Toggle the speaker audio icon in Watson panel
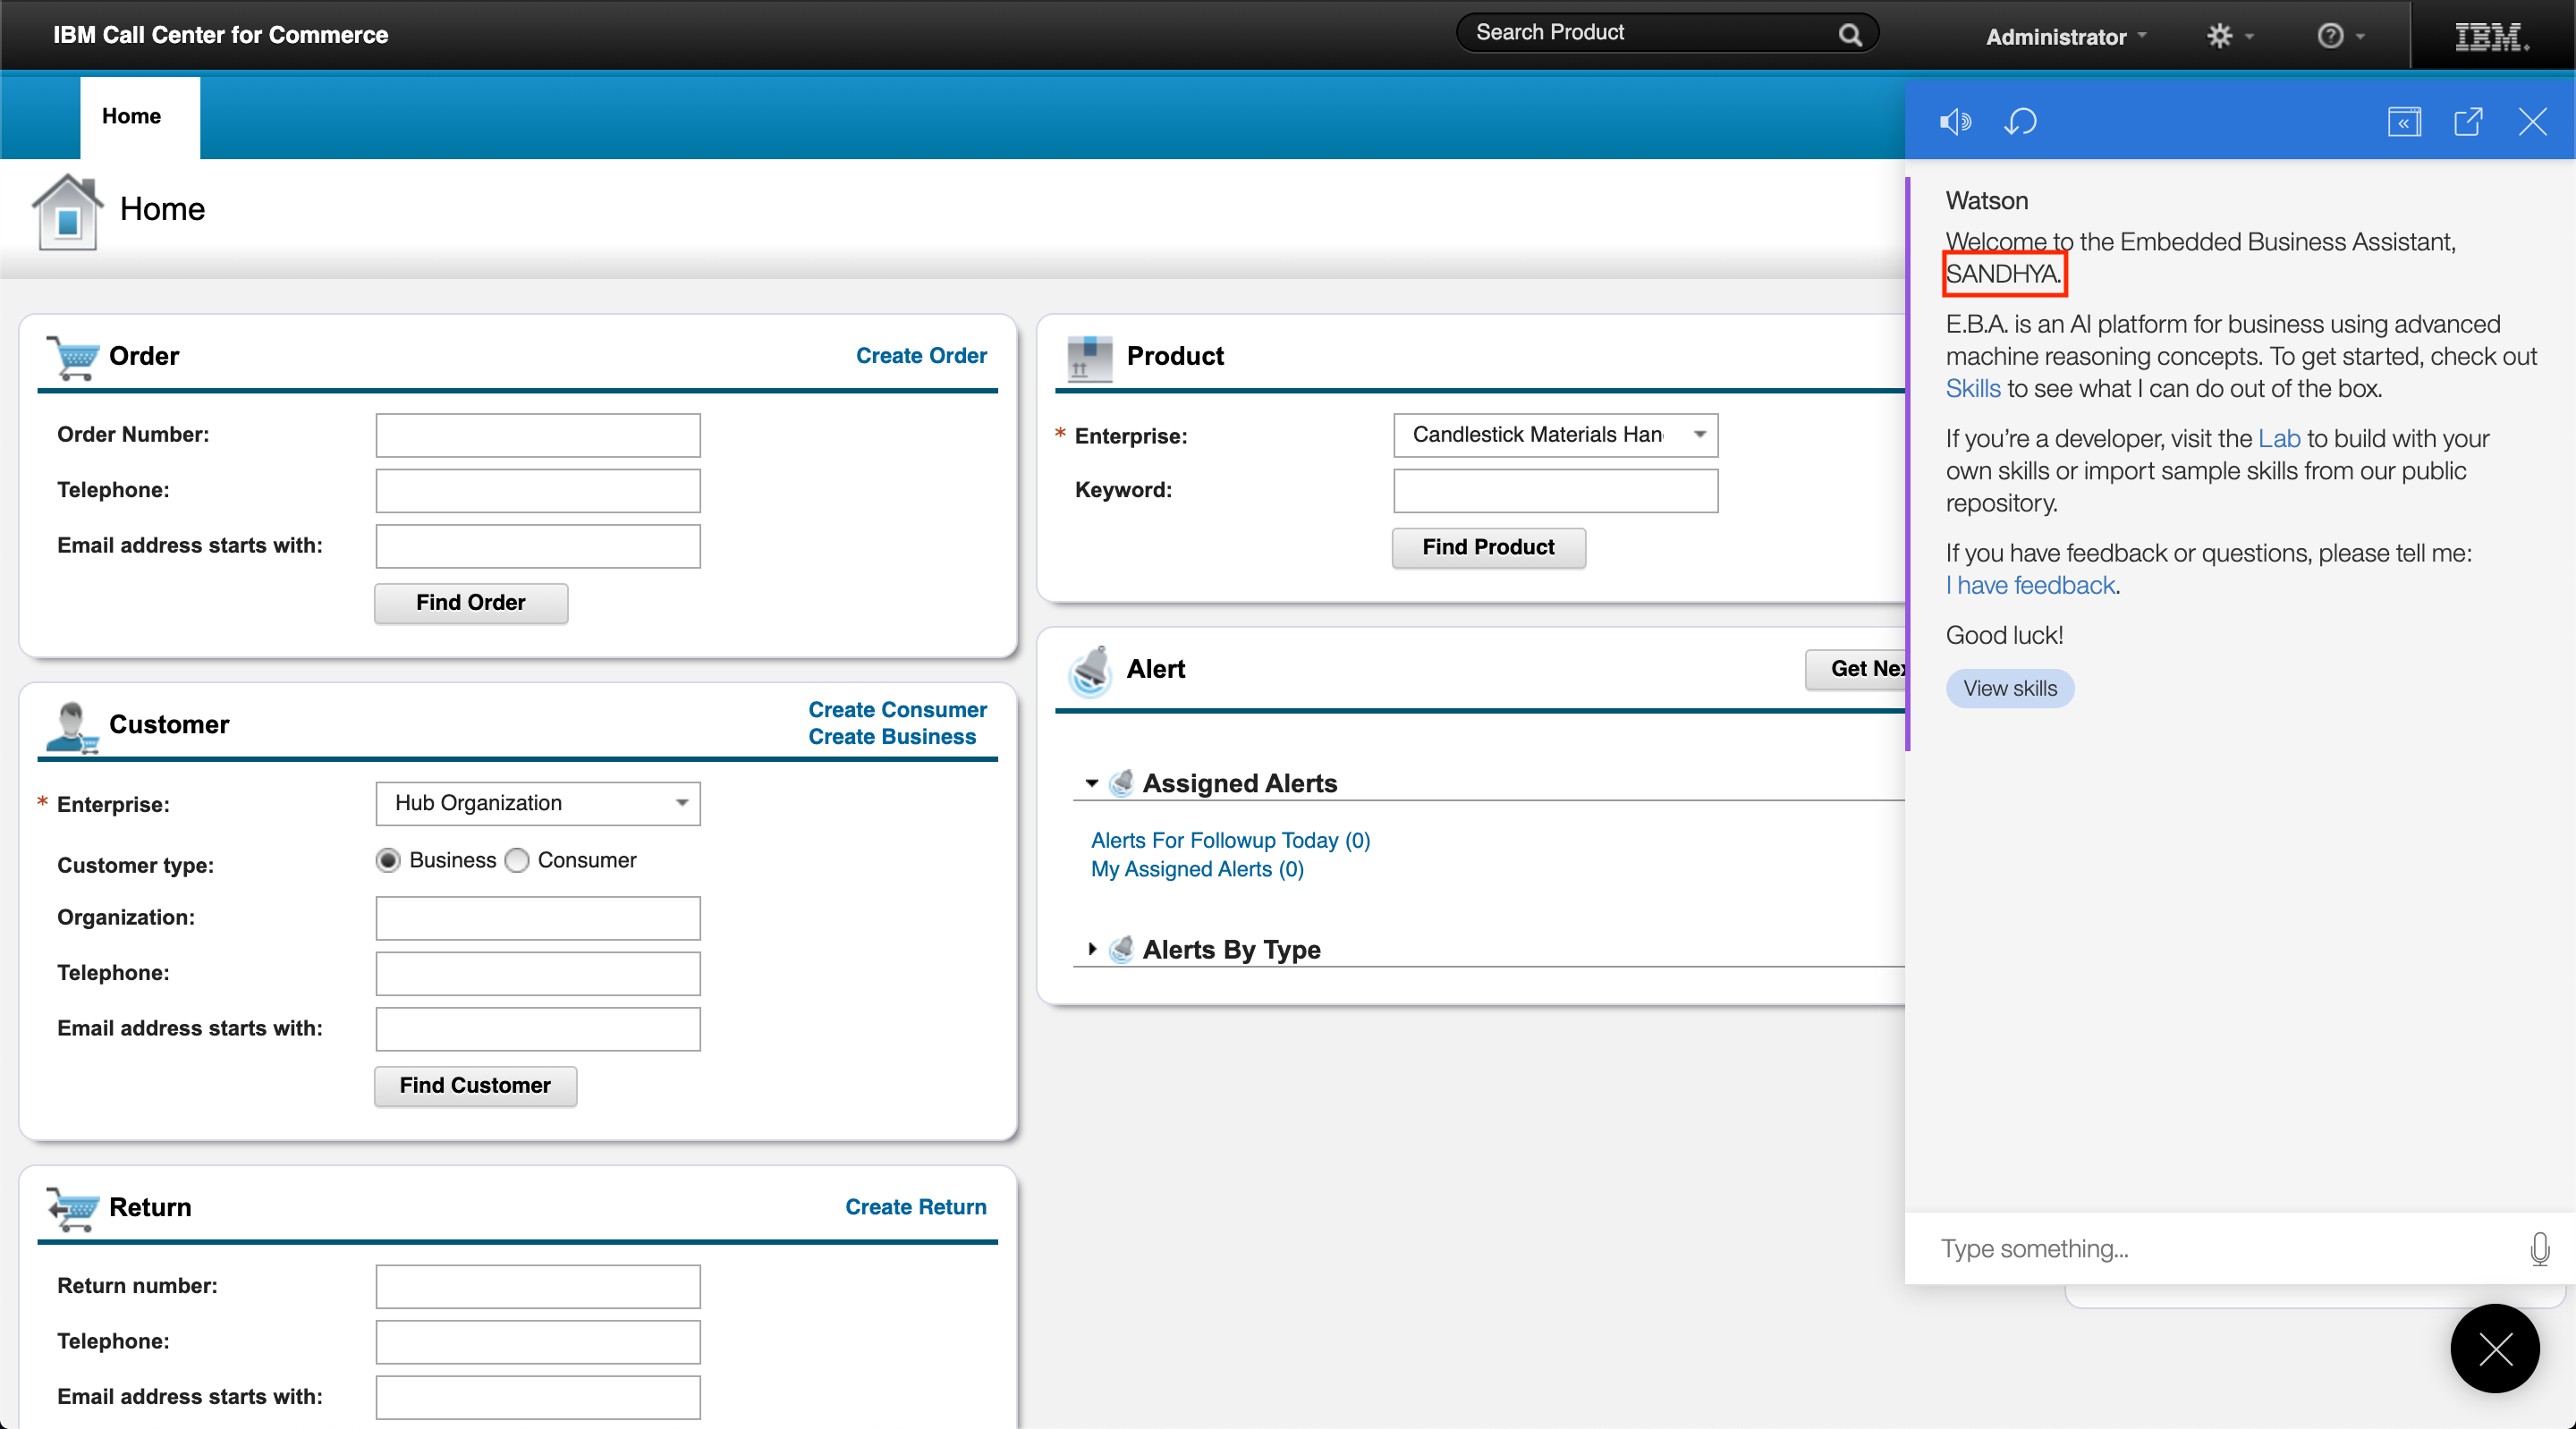 (x=1955, y=122)
